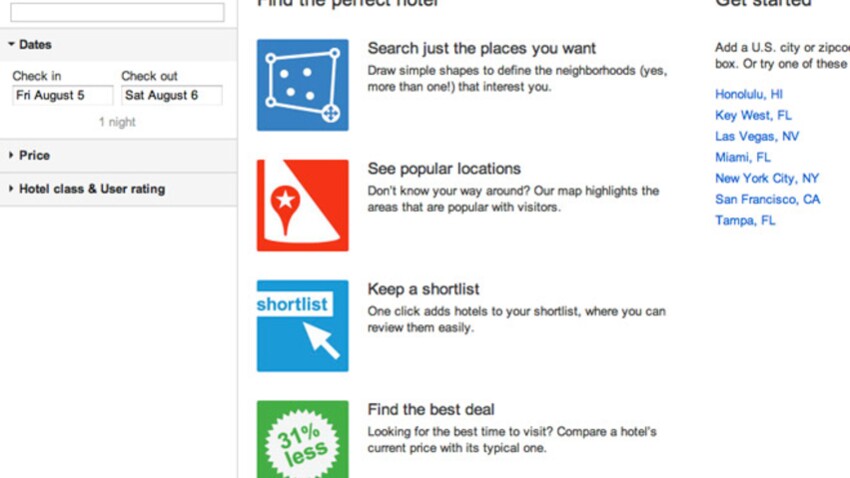Open the Check in date field

click(62, 95)
